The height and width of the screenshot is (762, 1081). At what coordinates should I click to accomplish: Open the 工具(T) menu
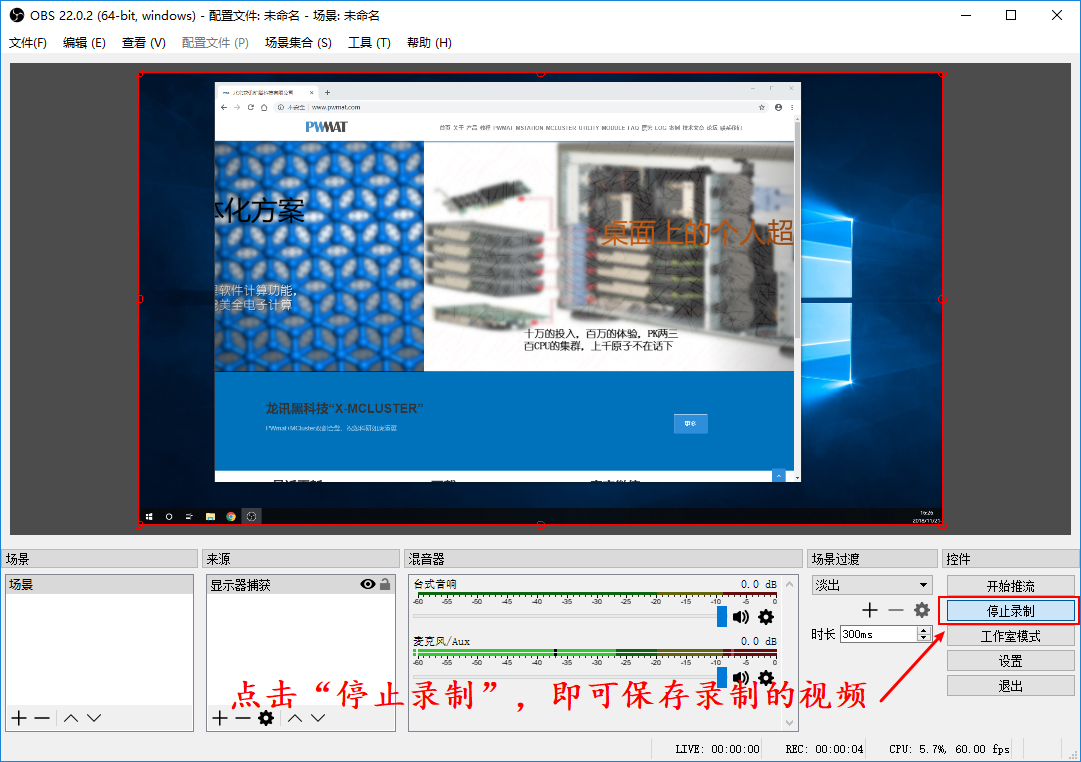click(369, 43)
